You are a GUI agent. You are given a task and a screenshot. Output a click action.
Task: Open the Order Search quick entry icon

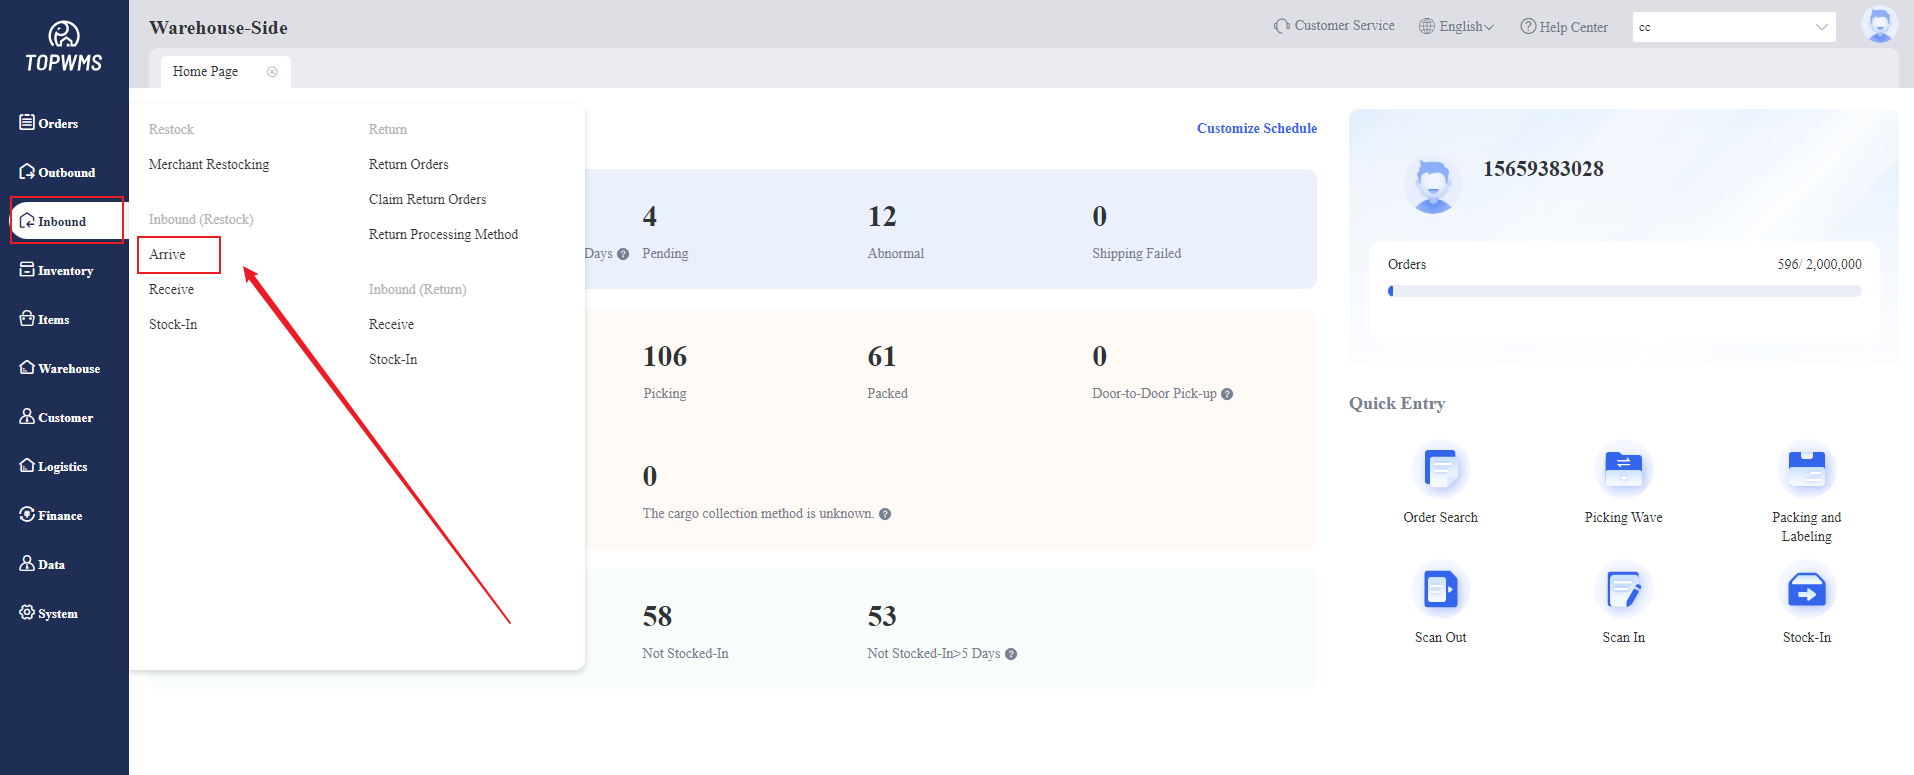(x=1440, y=470)
